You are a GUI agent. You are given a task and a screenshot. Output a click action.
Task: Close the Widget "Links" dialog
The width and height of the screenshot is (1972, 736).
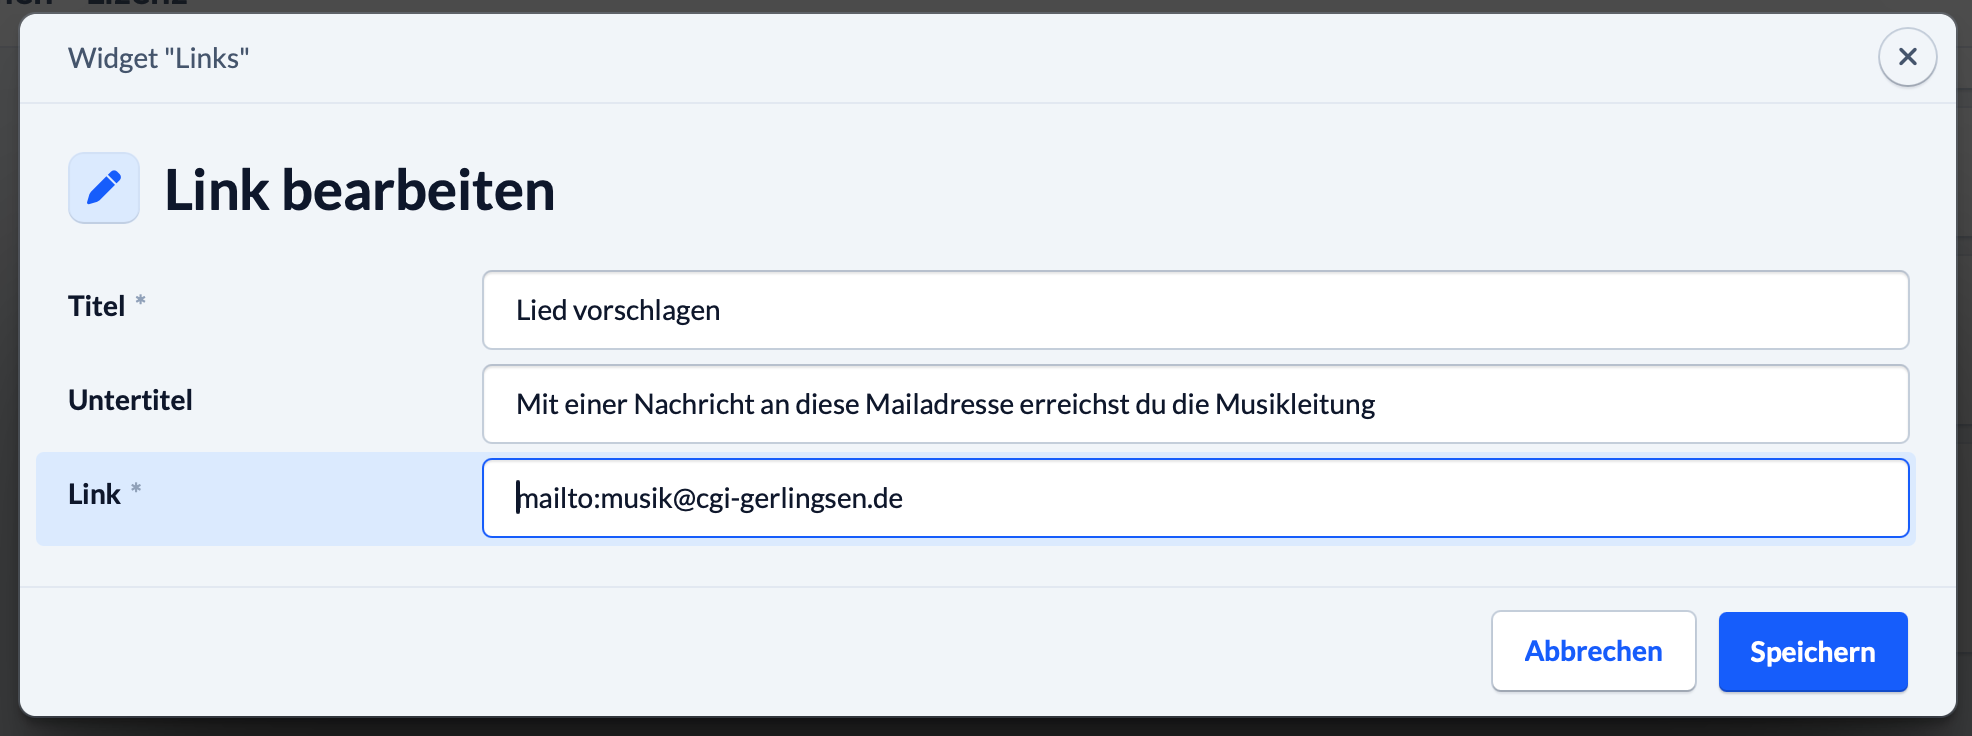[1907, 57]
